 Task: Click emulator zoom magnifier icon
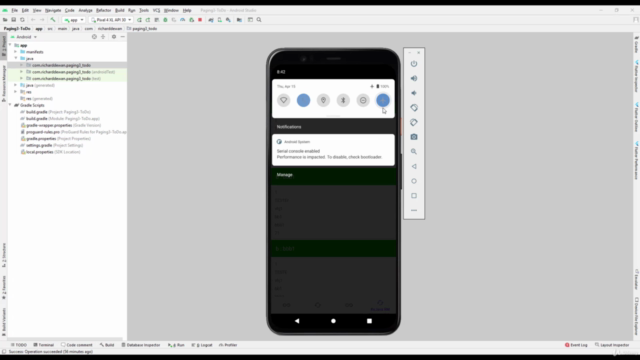pyautogui.click(x=414, y=151)
